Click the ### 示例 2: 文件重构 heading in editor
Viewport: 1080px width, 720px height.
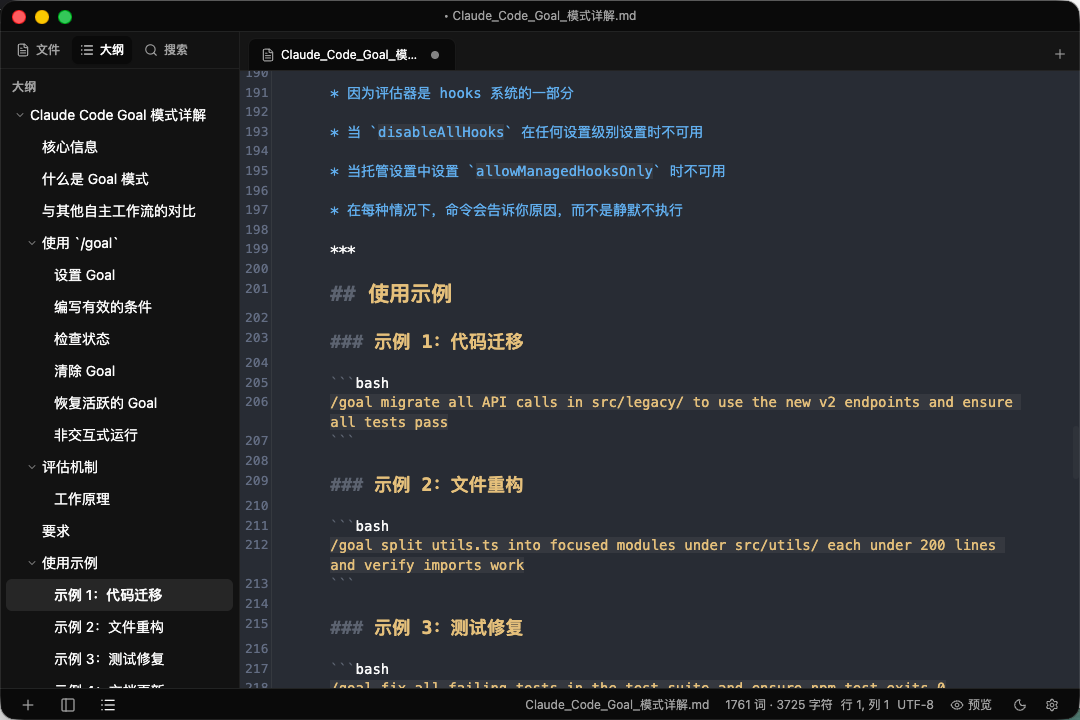click(x=426, y=485)
